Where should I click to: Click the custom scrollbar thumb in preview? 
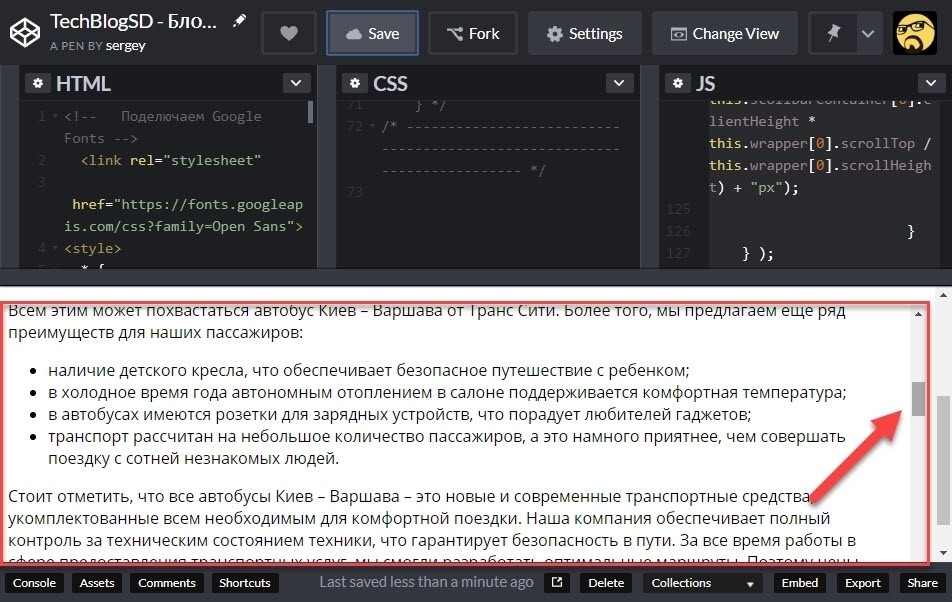[919, 399]
